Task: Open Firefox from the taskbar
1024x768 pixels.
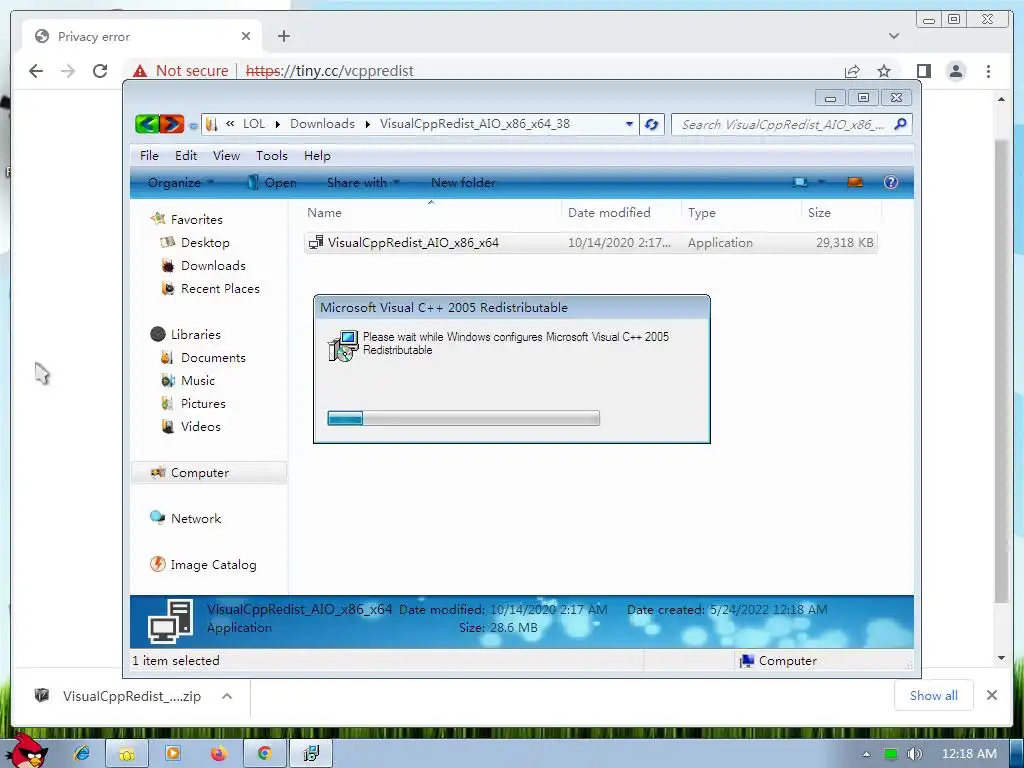Action: click(219, 754)
